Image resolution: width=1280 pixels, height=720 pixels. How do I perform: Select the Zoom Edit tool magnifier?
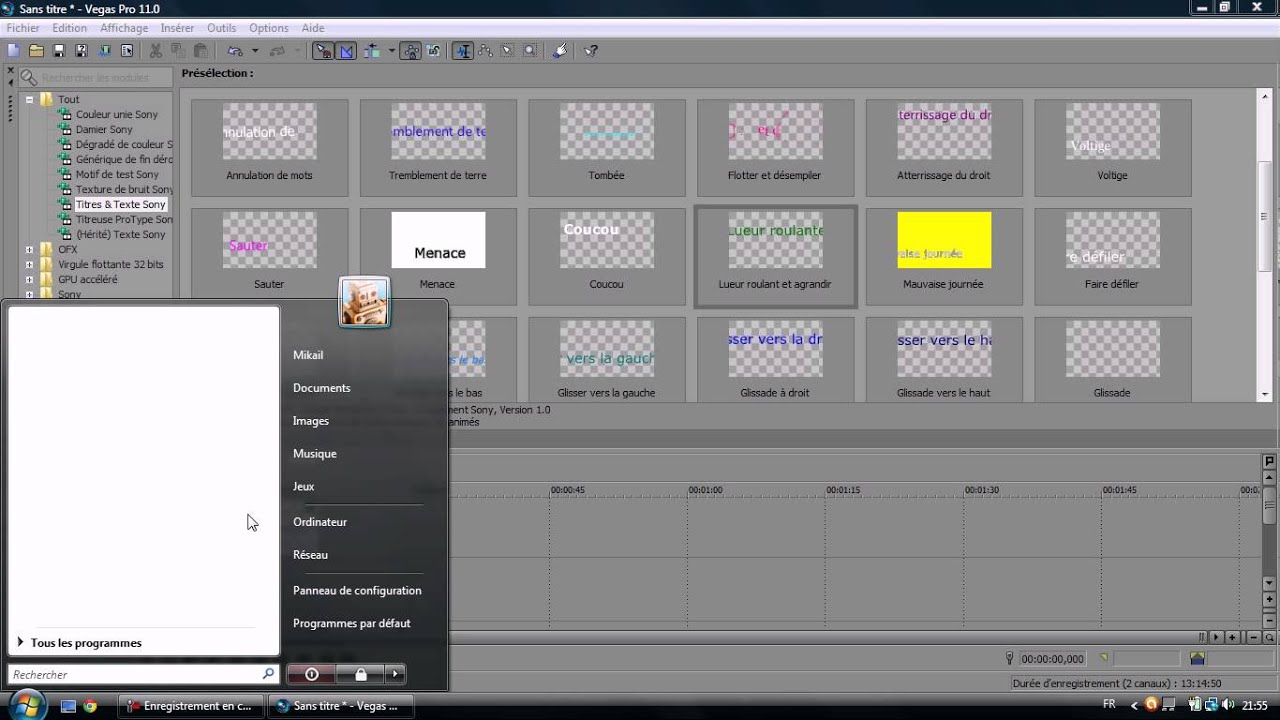pos(530,51)
